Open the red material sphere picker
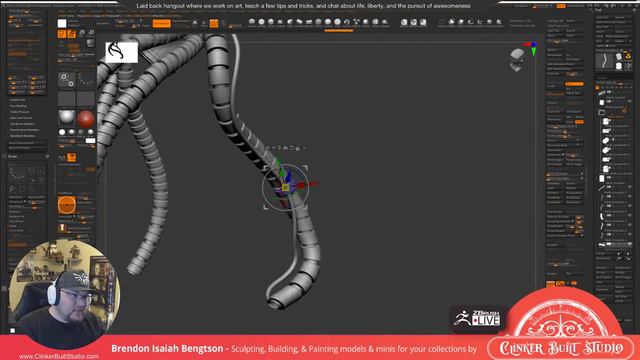The image size is (640, 360). [x=86, y=119]
